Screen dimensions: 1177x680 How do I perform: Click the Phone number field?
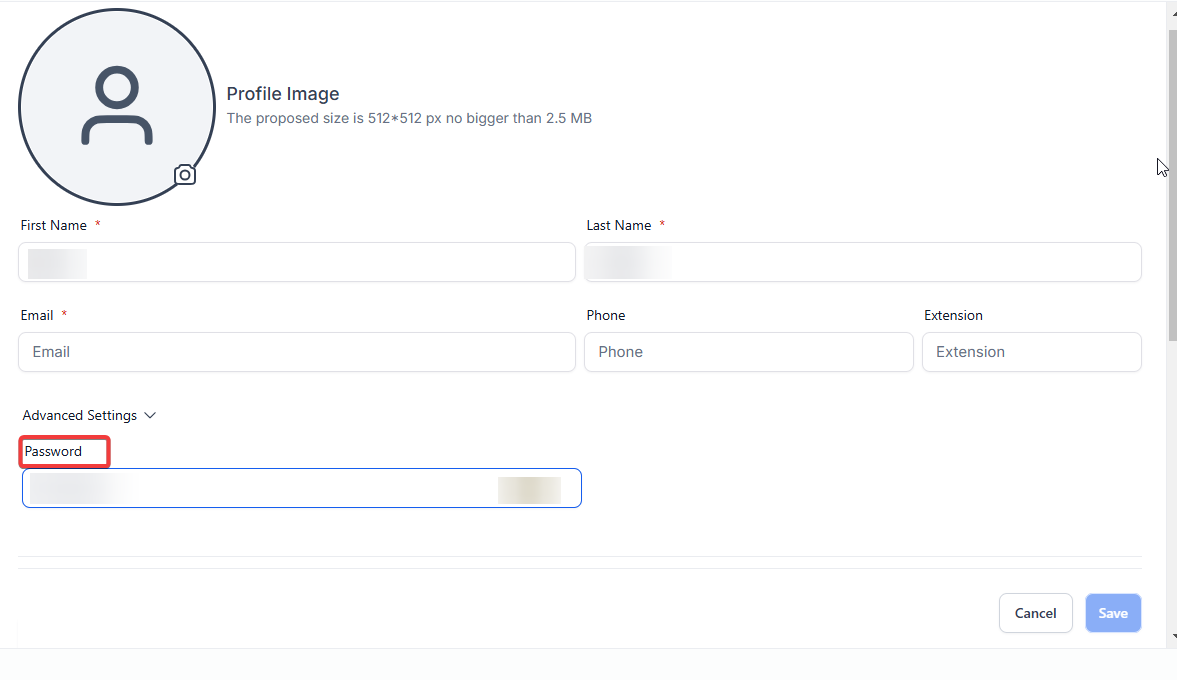748,352
